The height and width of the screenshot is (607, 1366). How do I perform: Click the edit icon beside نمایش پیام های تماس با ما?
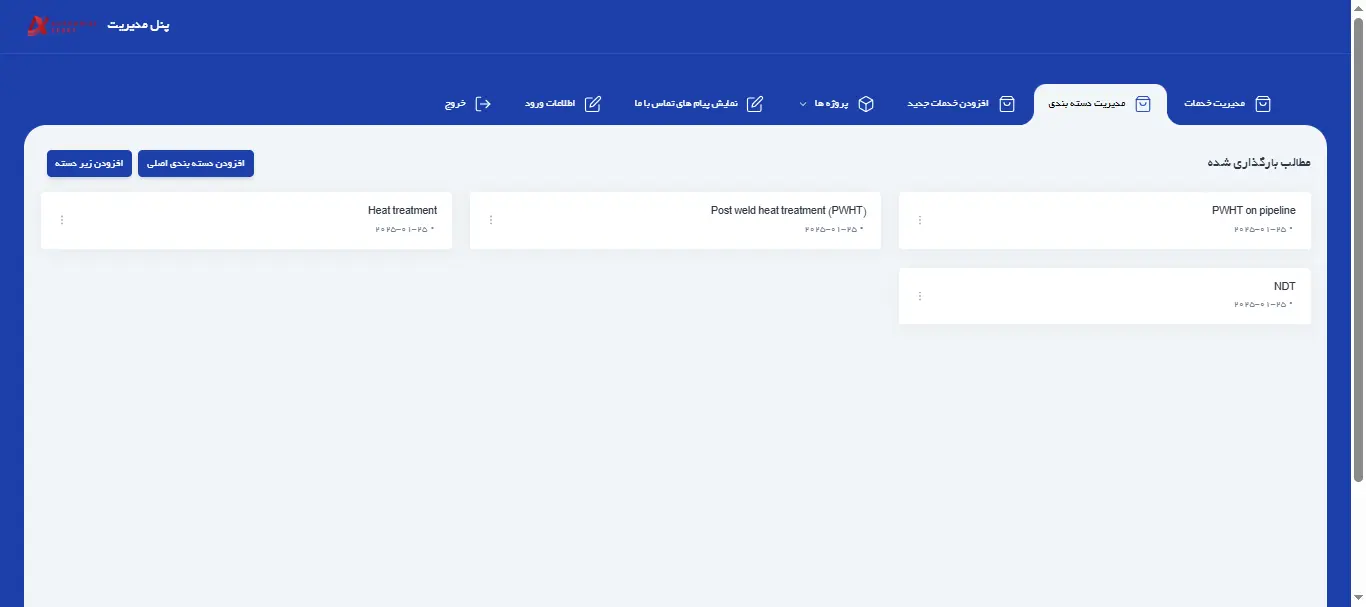click(x=755, y=104)
